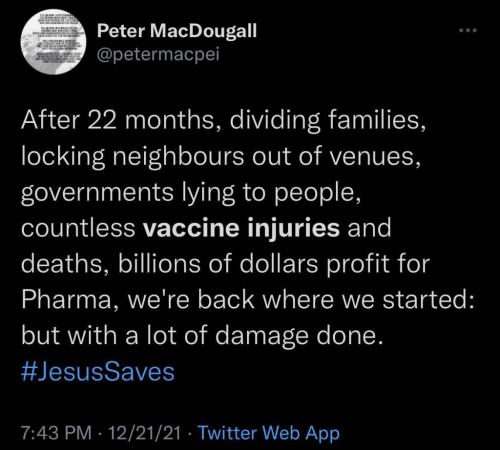Screen dimensions: 500x450
Task: Click the word "countless" in the tweet
Action: (x=78, y=228)
